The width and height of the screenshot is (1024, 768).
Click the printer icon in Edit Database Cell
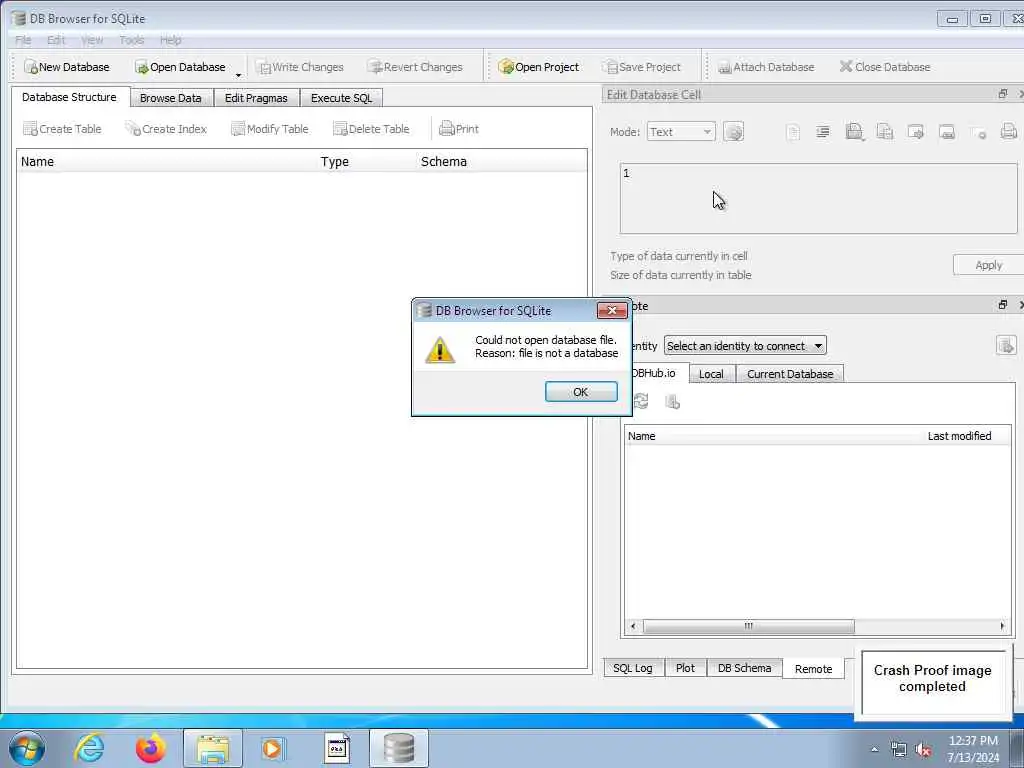point(1008,132)
